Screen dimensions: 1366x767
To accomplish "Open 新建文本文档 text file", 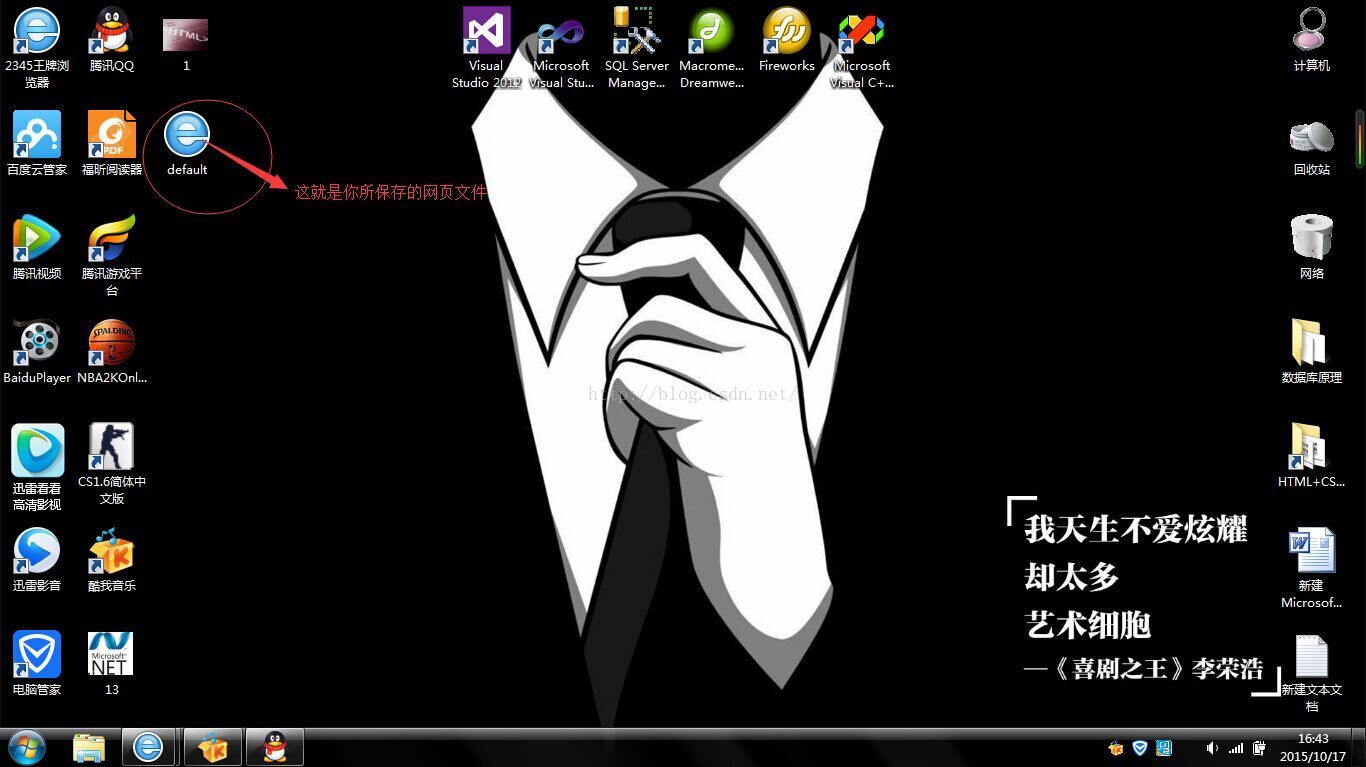I will 1311,673.
